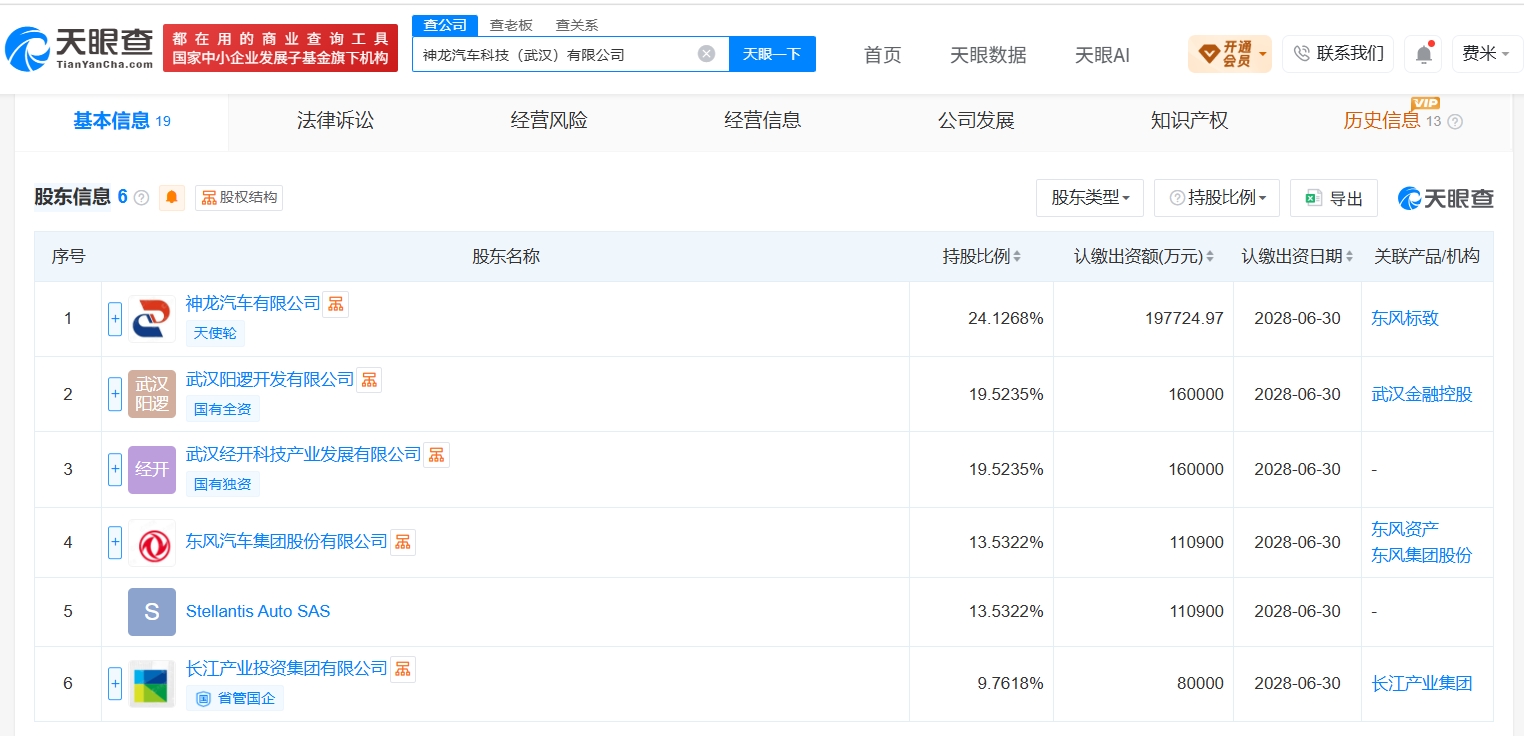Screen dimensions: 1524x736
Task: Open 天眼AI in navigation
Action: [1102, 55]
